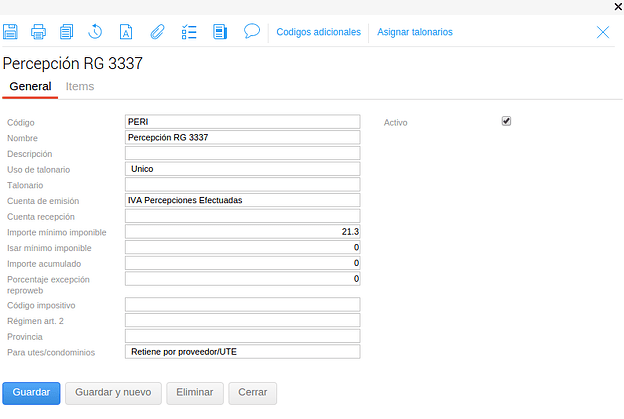
Task: Click the Cuenta de emisión field
Action: pos(242,200)
